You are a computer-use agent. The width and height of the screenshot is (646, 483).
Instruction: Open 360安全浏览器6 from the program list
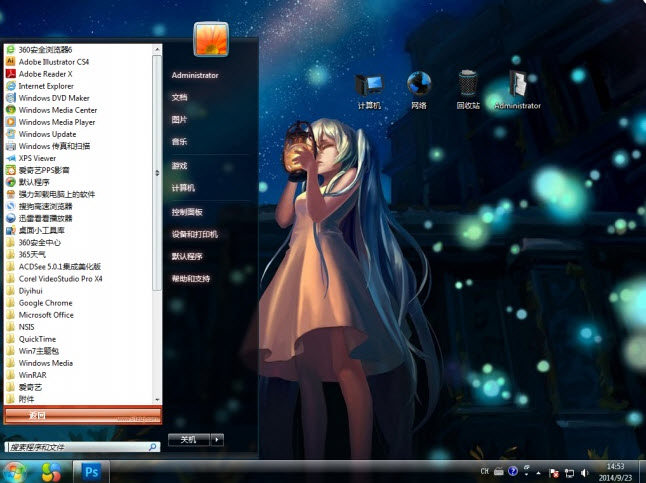pyautogui.click(x=40, y=49)
